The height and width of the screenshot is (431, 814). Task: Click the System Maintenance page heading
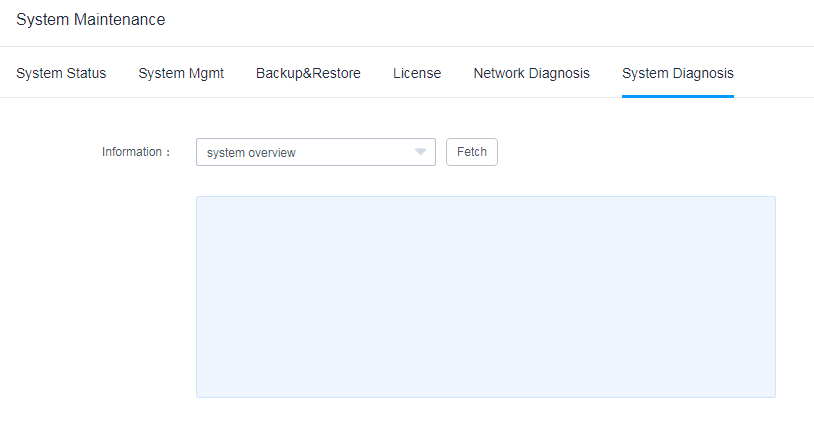click(x=91, y=20)
